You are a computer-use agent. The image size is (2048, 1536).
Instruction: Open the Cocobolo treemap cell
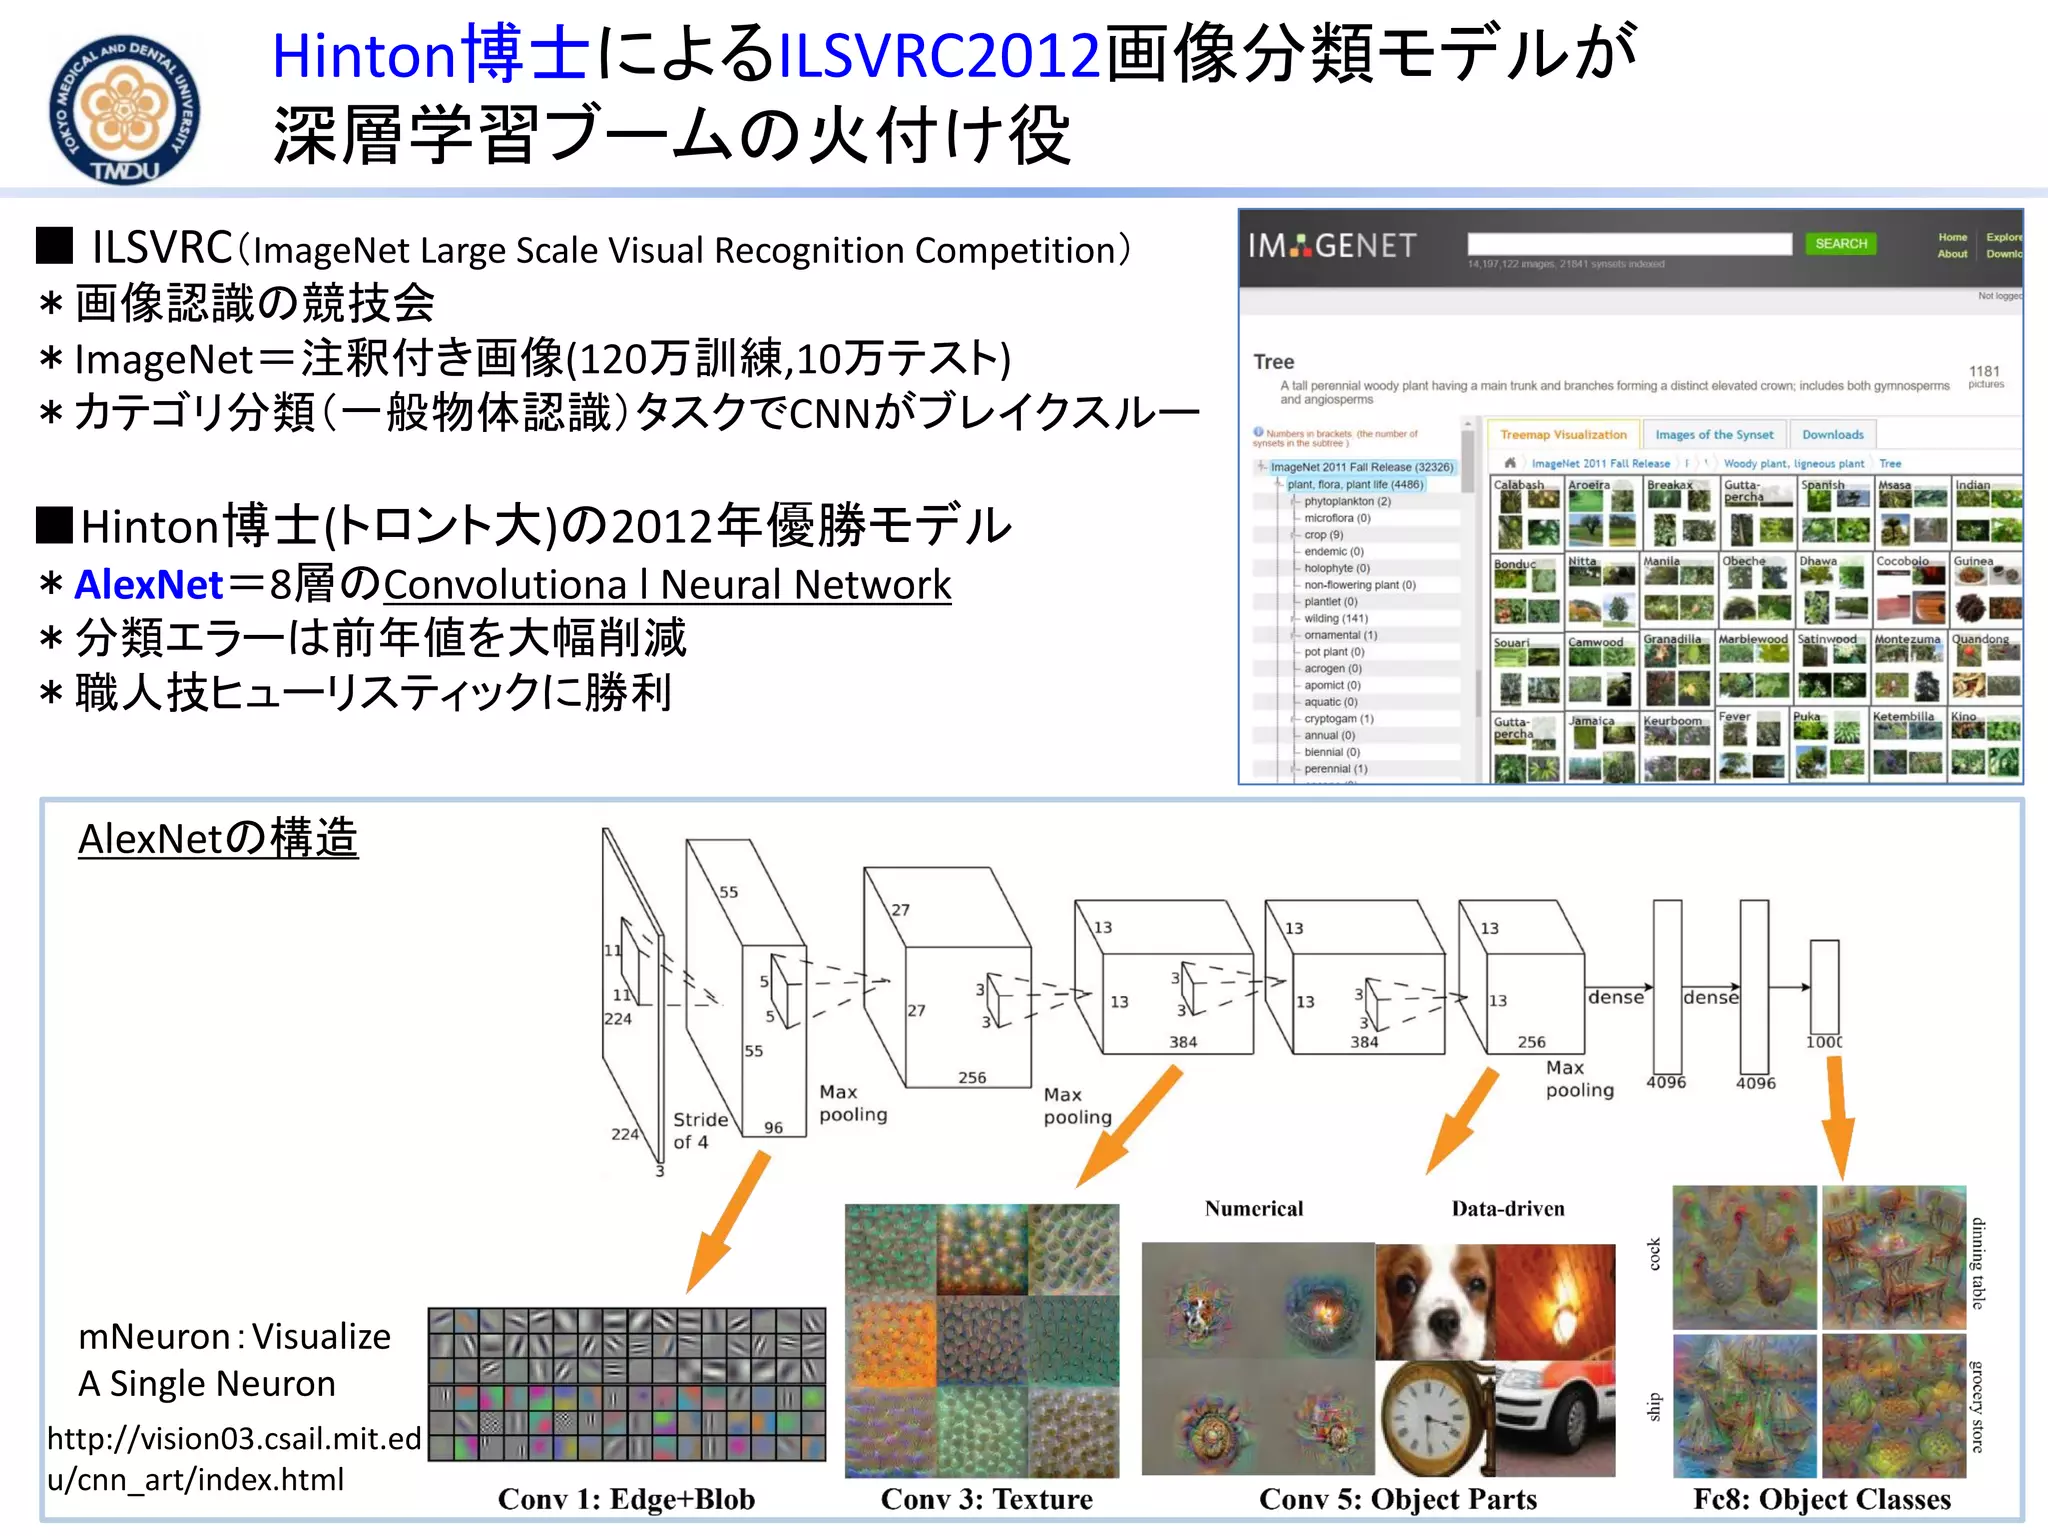coord(1910,591)
